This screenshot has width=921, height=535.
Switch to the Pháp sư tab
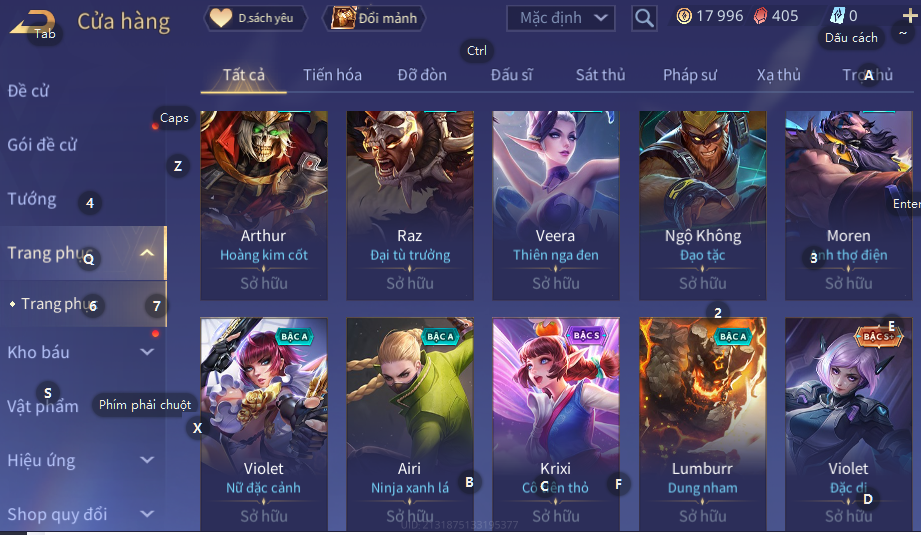pyautogui.click(x=690, y=75)
